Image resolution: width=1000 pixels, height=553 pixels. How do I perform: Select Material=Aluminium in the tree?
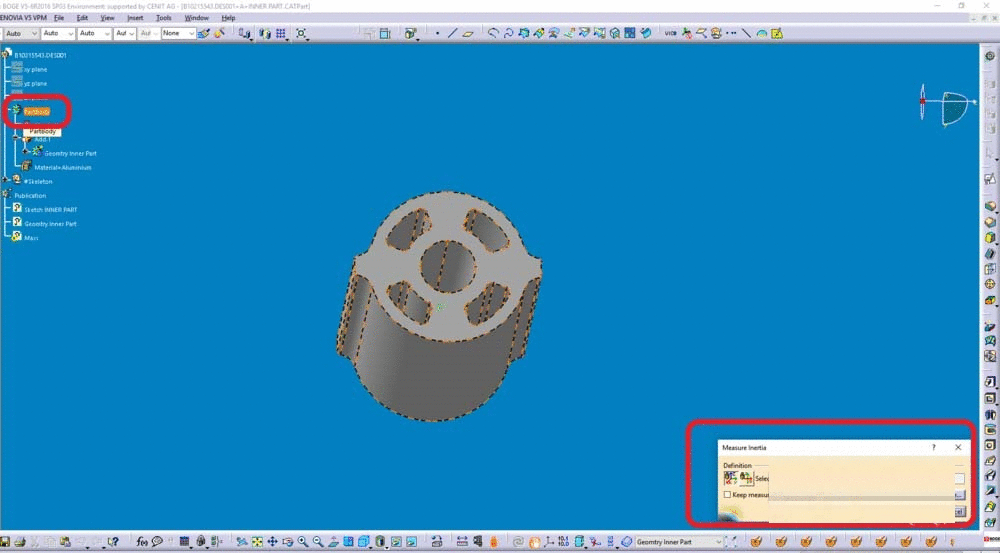click(x=62, y=167)
